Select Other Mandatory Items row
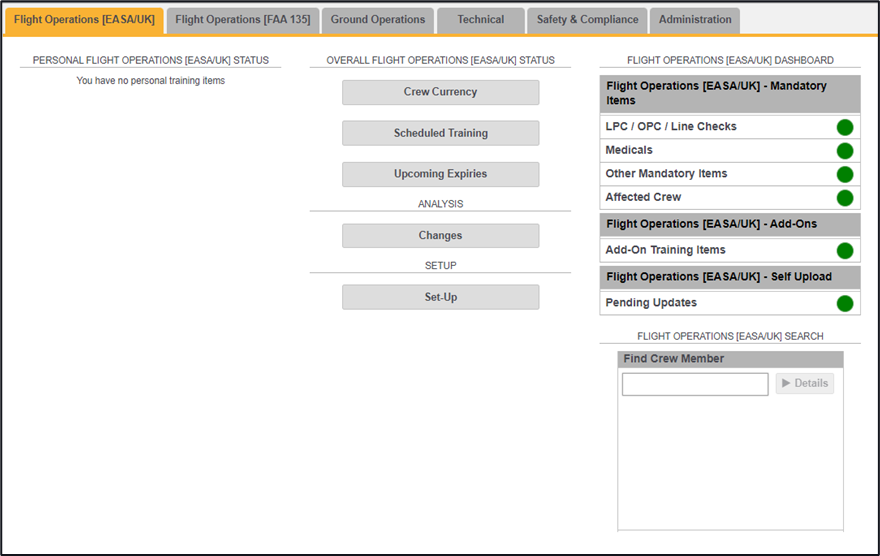 pos(730,174)
